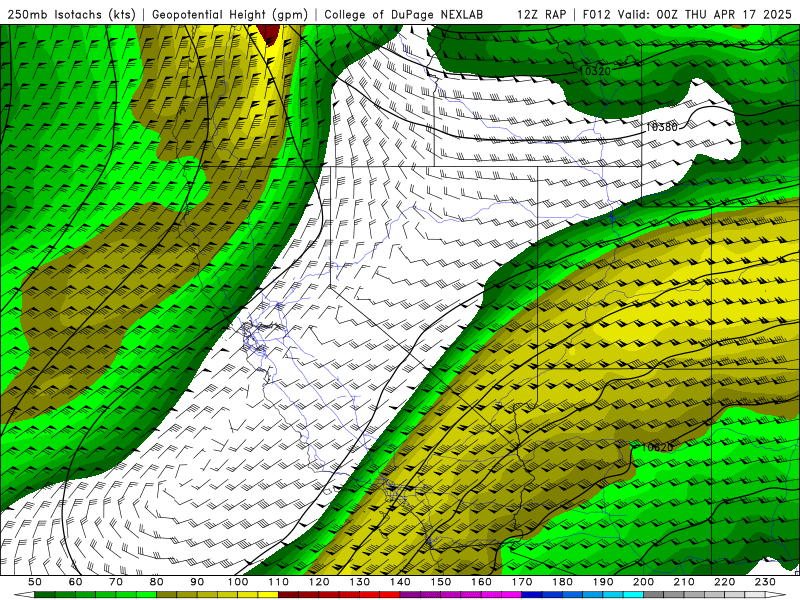Click the "Geopotential Height (gpm)" title text
Image resolution: width=800 pixels, height=600 pixels.
tap(230, 14)
